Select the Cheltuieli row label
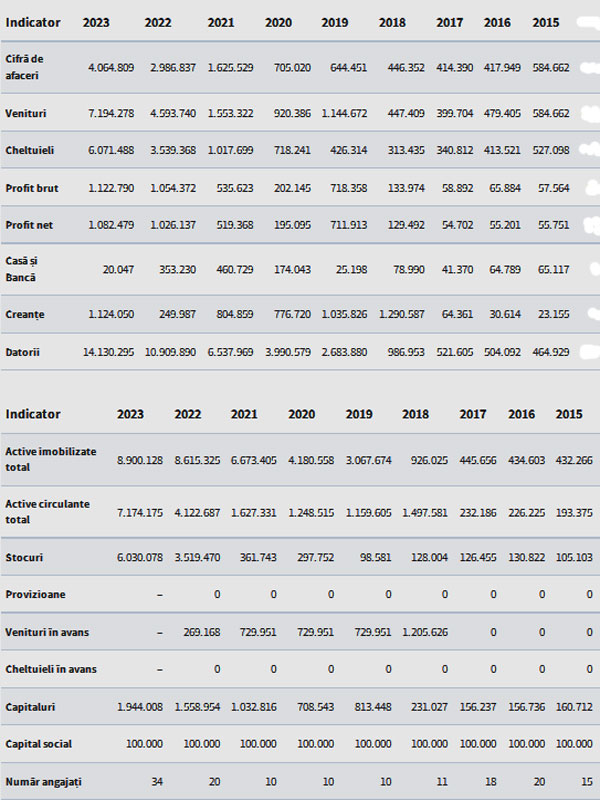The image size is (600, 800). (29, 151)
